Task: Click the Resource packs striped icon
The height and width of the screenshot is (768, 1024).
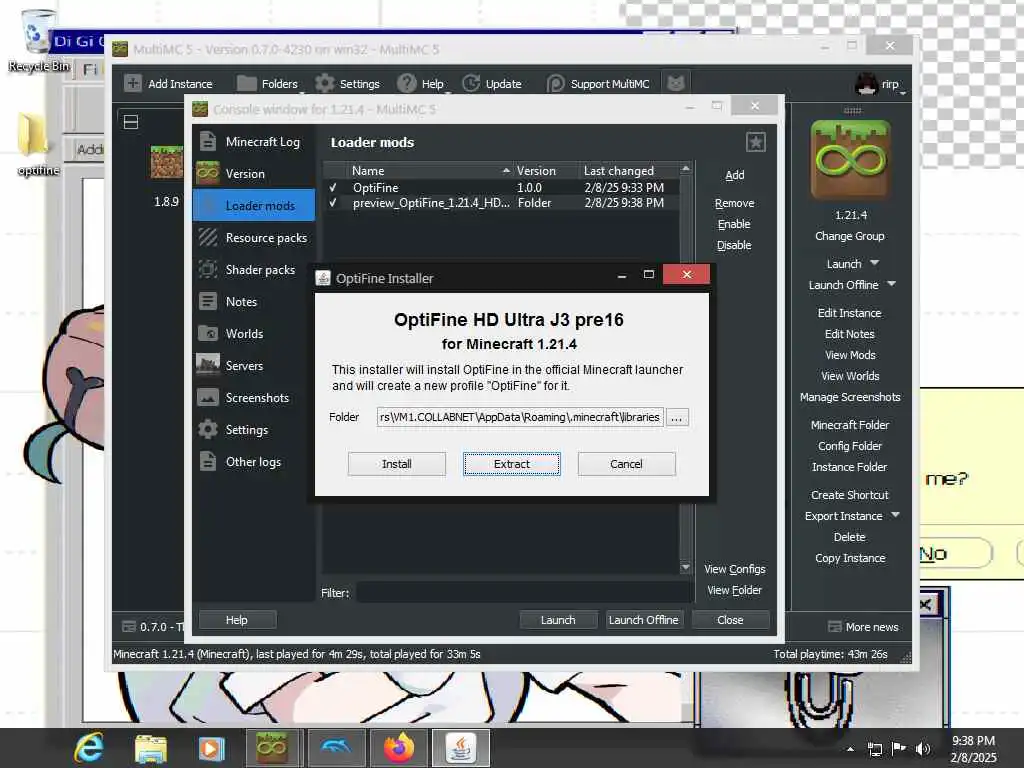Action: click(208, 237)
